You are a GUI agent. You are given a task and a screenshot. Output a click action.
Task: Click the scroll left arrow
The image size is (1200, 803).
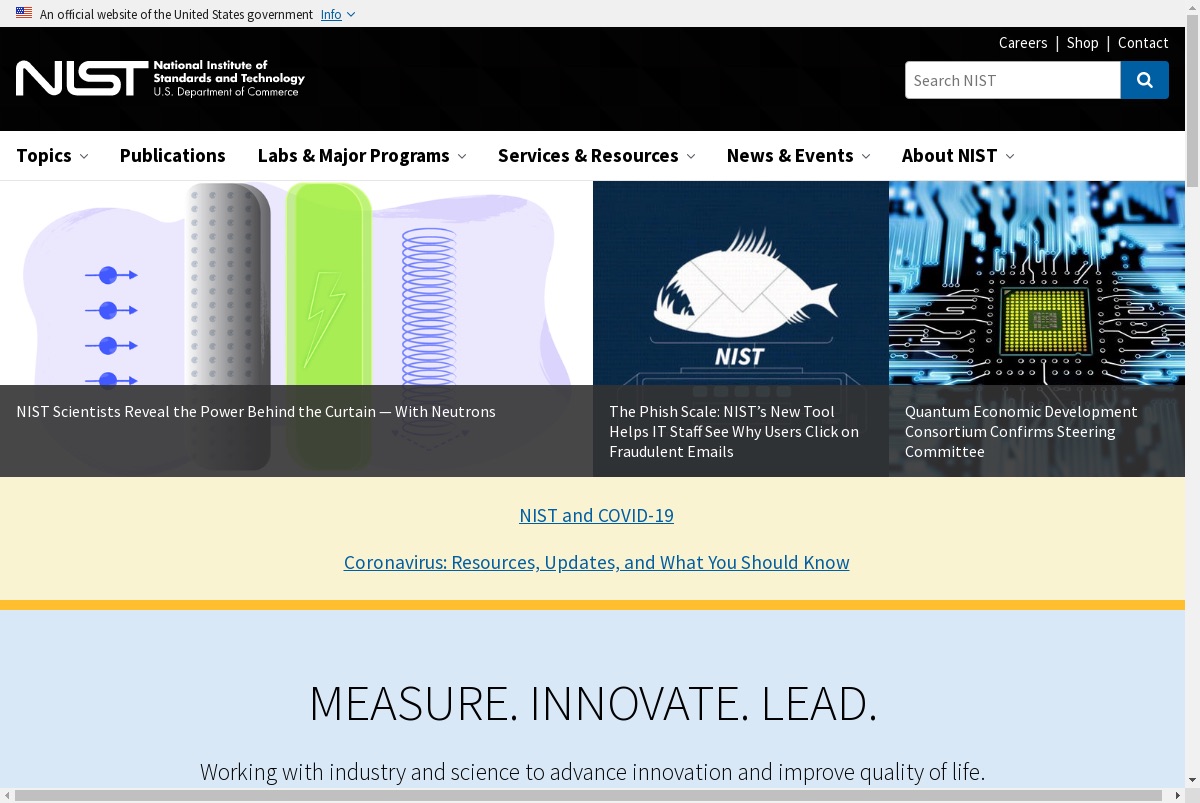(7, 795)
